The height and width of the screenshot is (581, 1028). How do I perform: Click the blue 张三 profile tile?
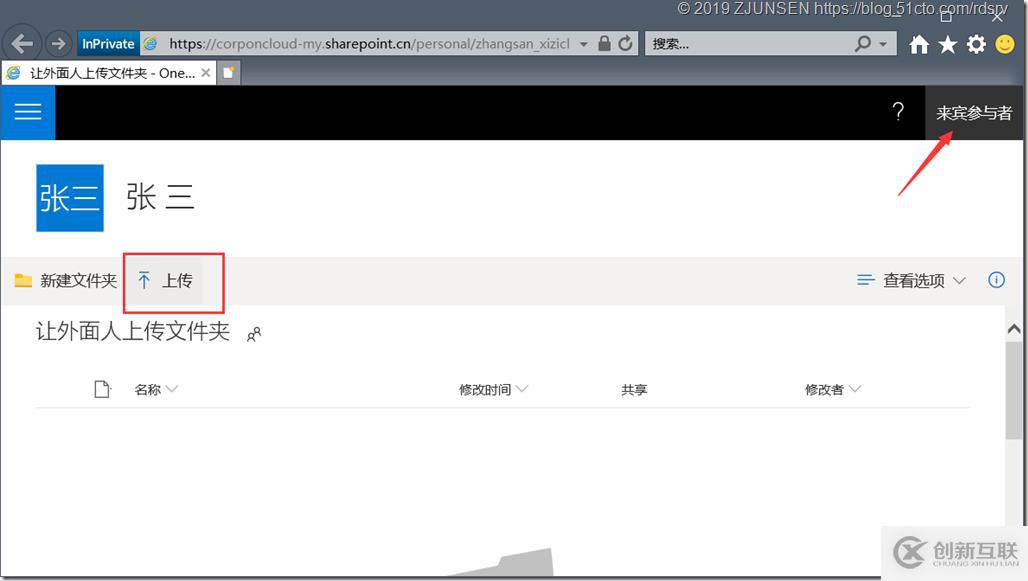click(x=69, y=197)
